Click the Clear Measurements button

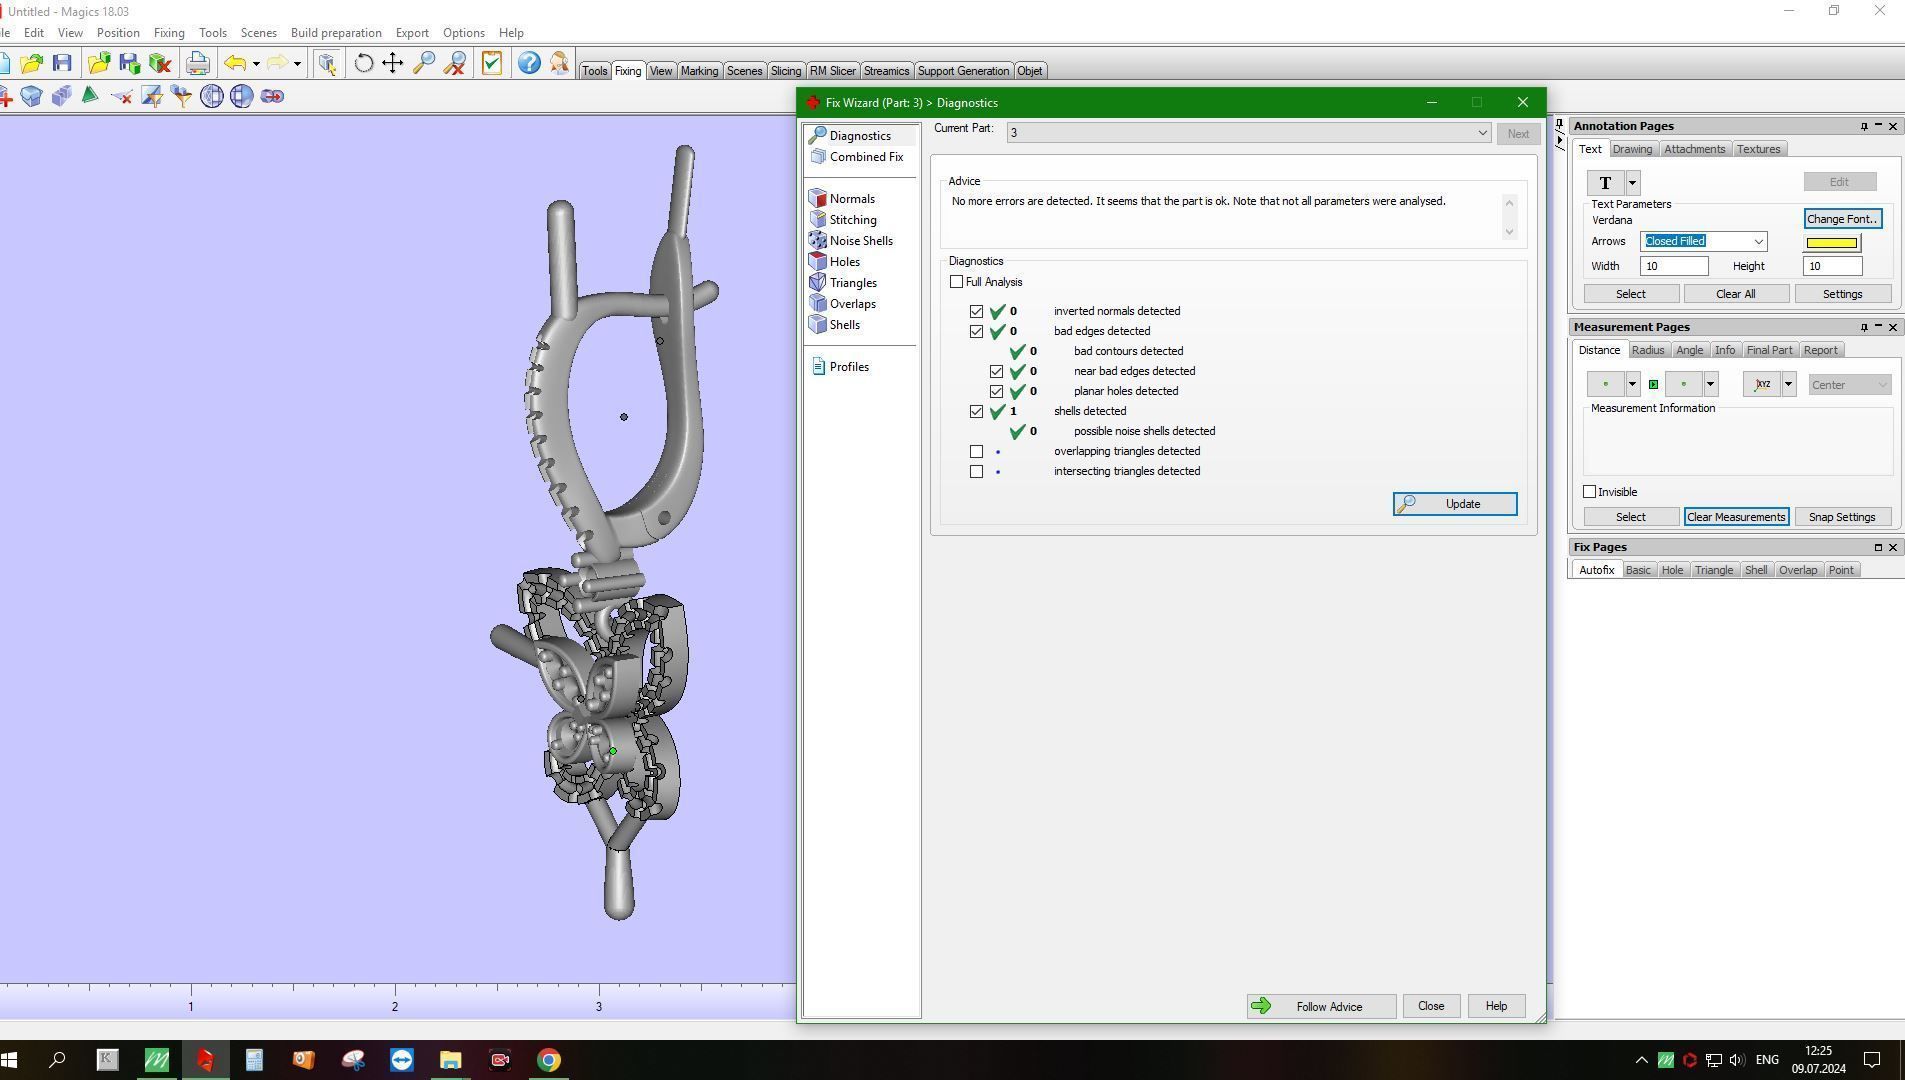point(1735,517)
